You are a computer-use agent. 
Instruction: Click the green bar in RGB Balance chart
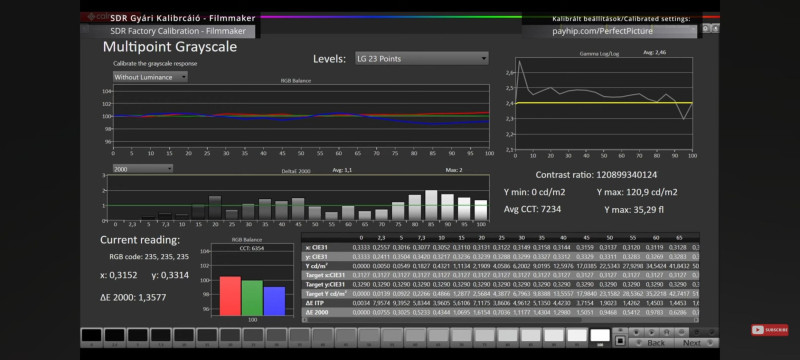coord(252,298)
